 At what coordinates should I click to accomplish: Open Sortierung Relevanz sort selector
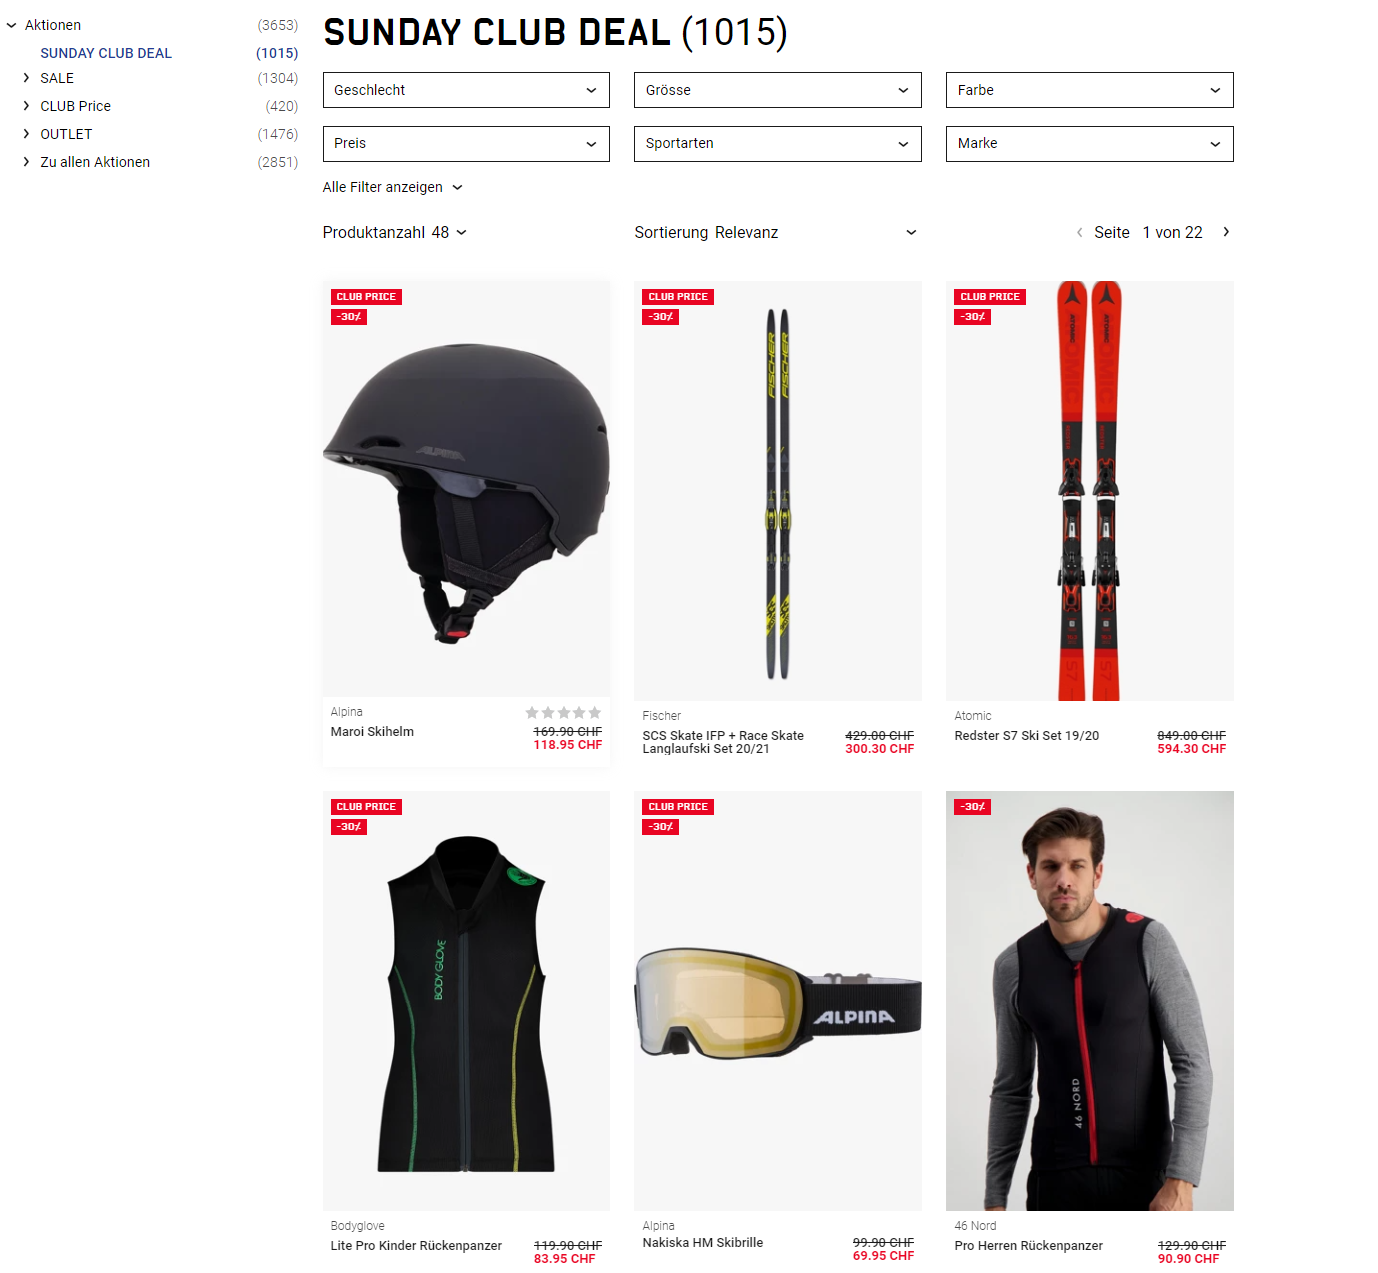coord(776,232)
